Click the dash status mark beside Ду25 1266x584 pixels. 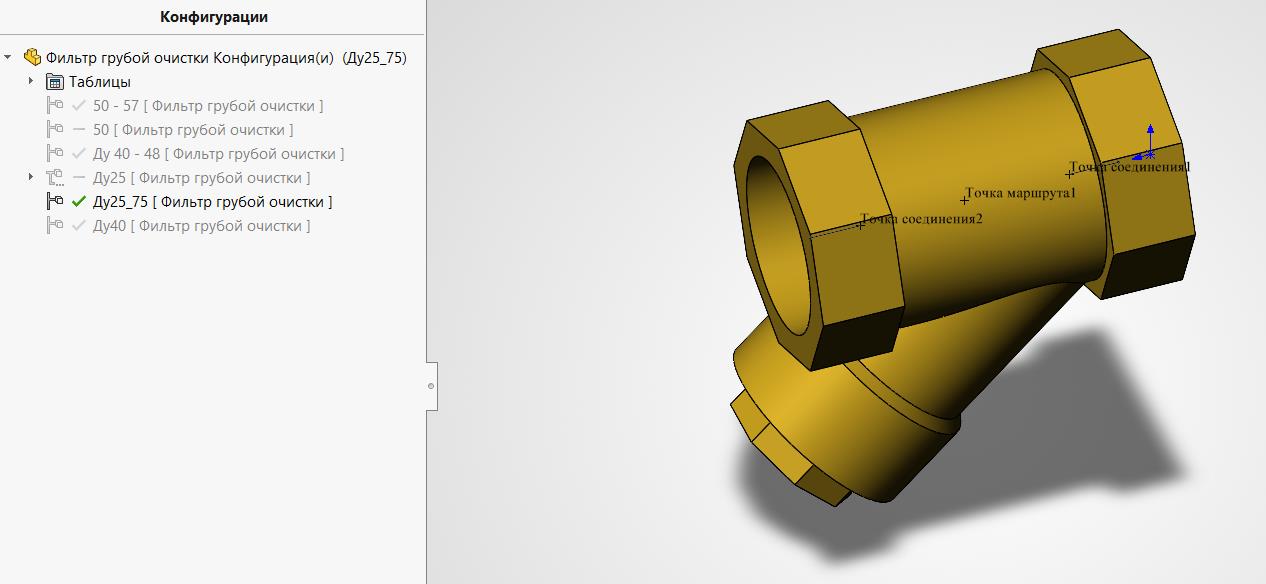pos(79,177)
